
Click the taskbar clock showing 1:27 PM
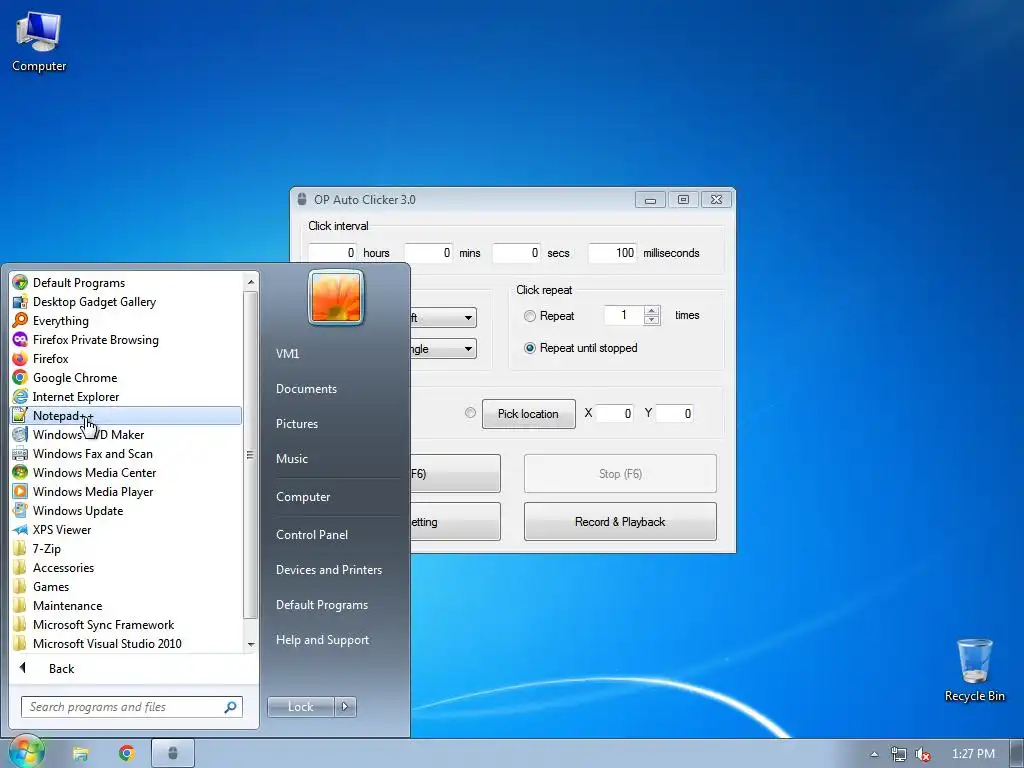pos(973,754)
